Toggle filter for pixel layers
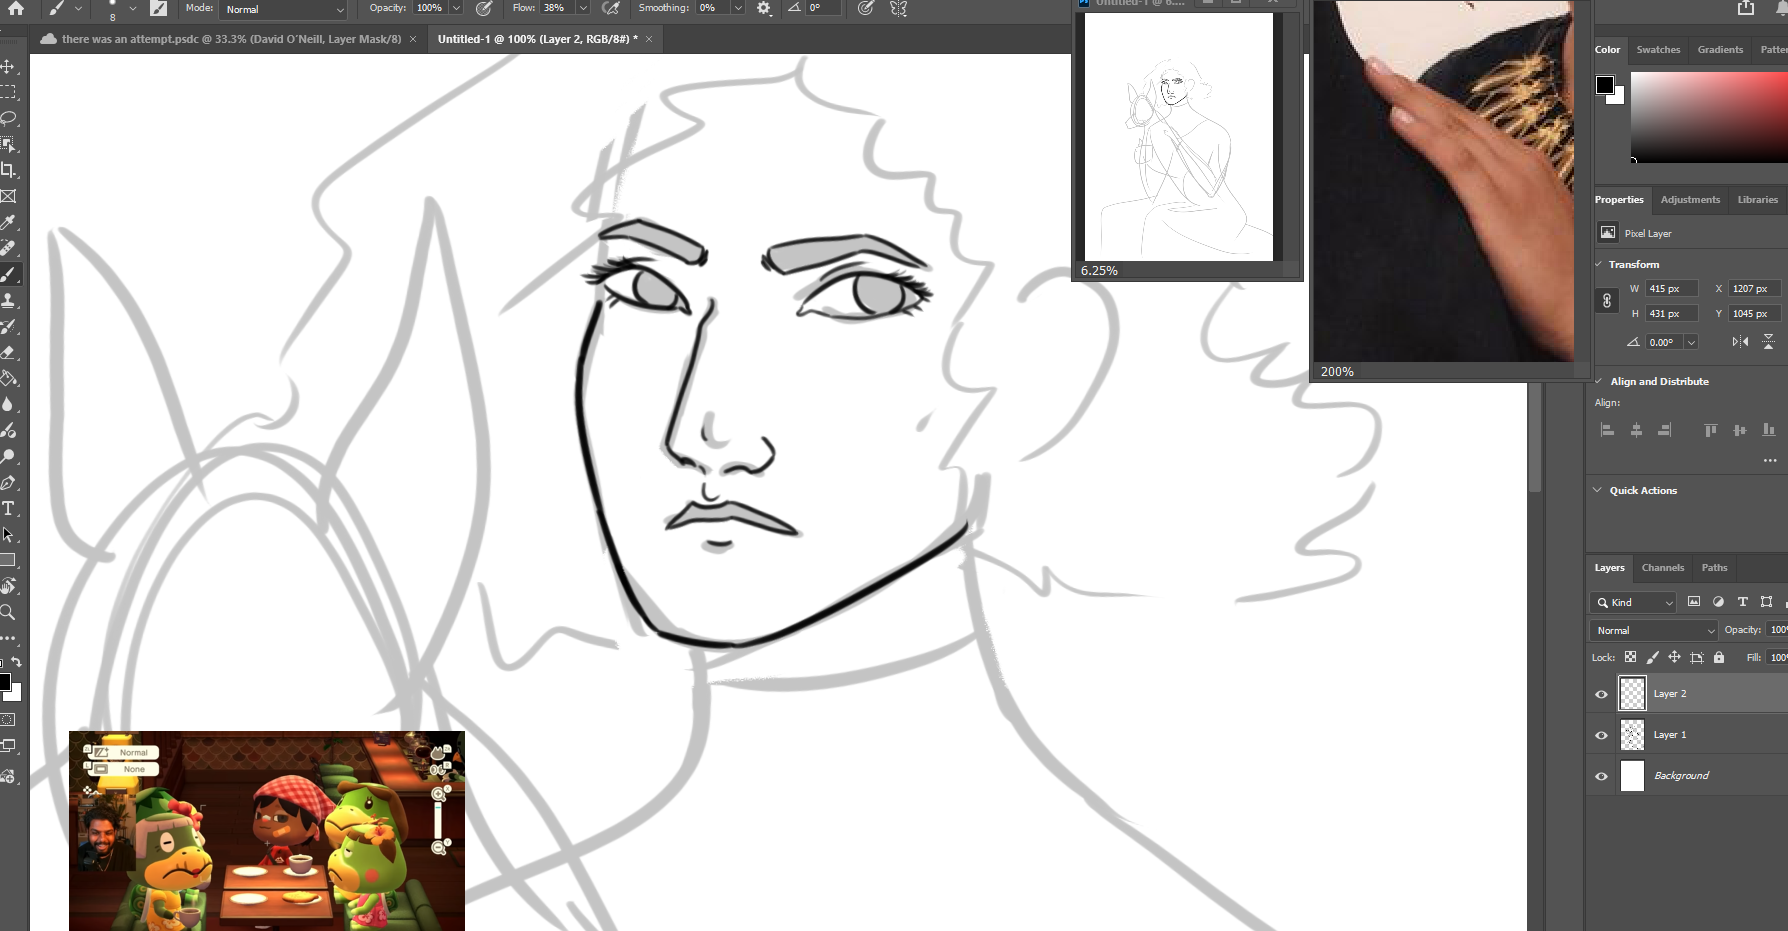The height and width of the screenshot is (931, 1788). [x=1694, y=602]
